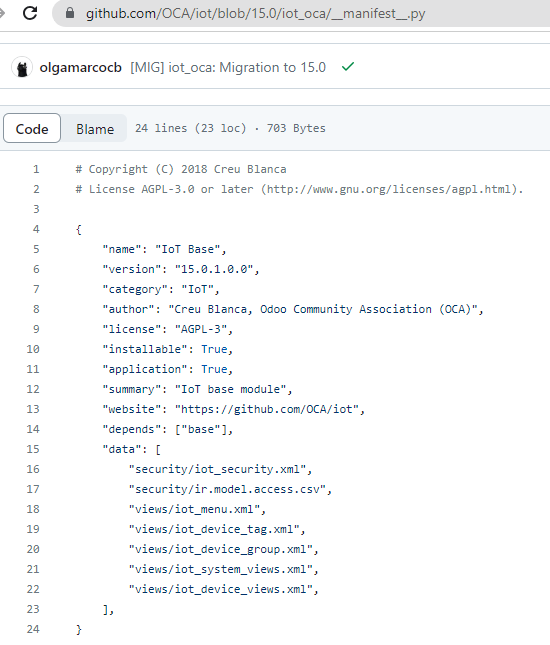Click line number 24 at file end
Image resolution: width=550 pixels, height=645 pixels.
[x=33, y=629]
